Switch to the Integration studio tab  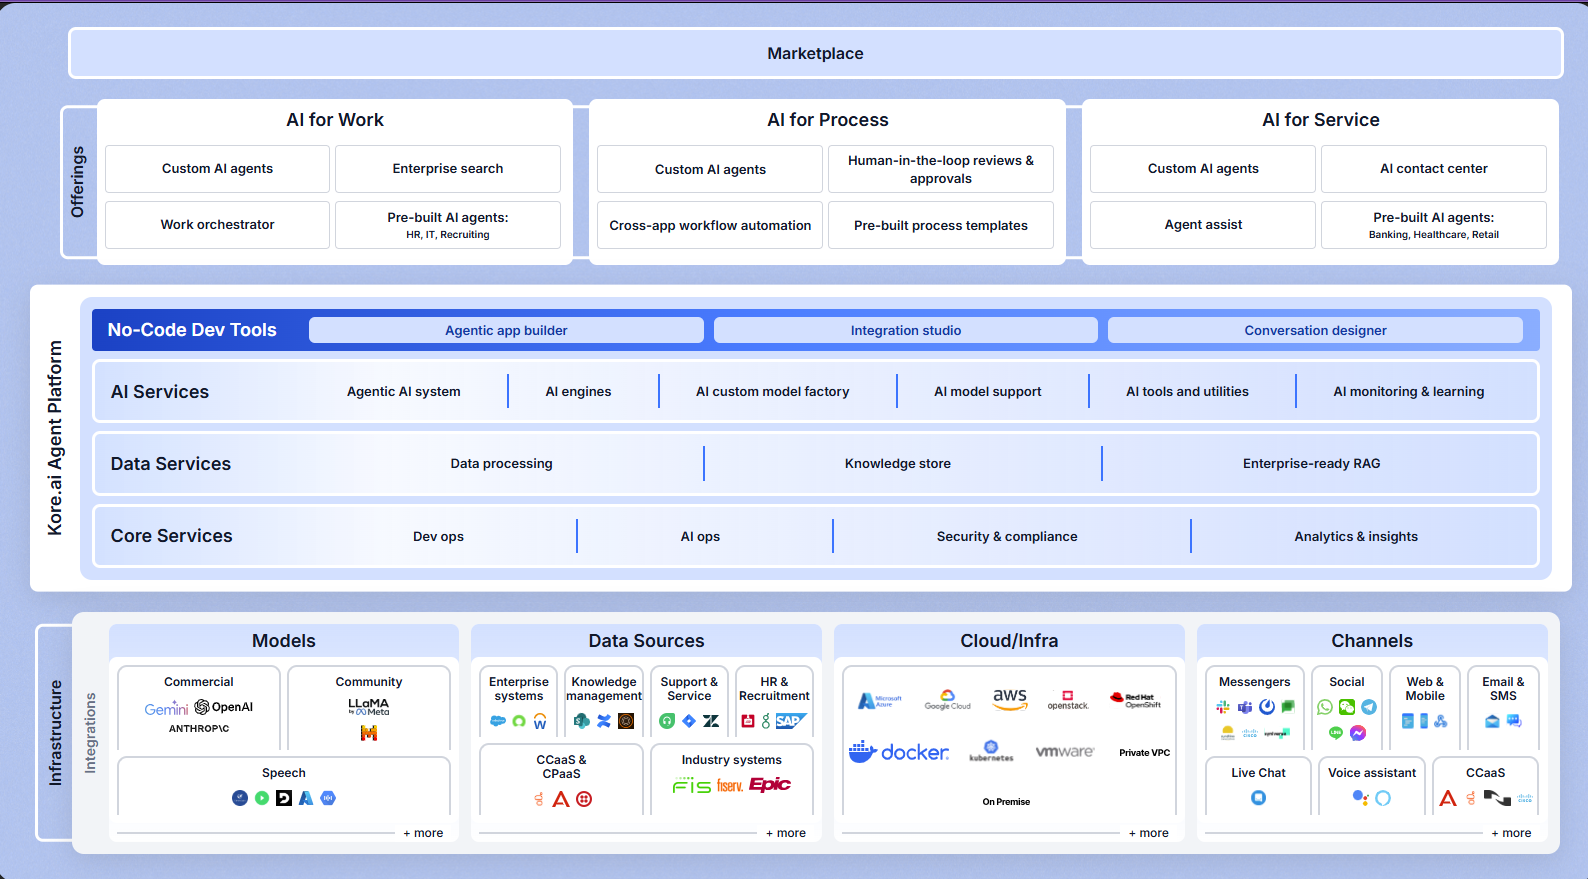906,331
